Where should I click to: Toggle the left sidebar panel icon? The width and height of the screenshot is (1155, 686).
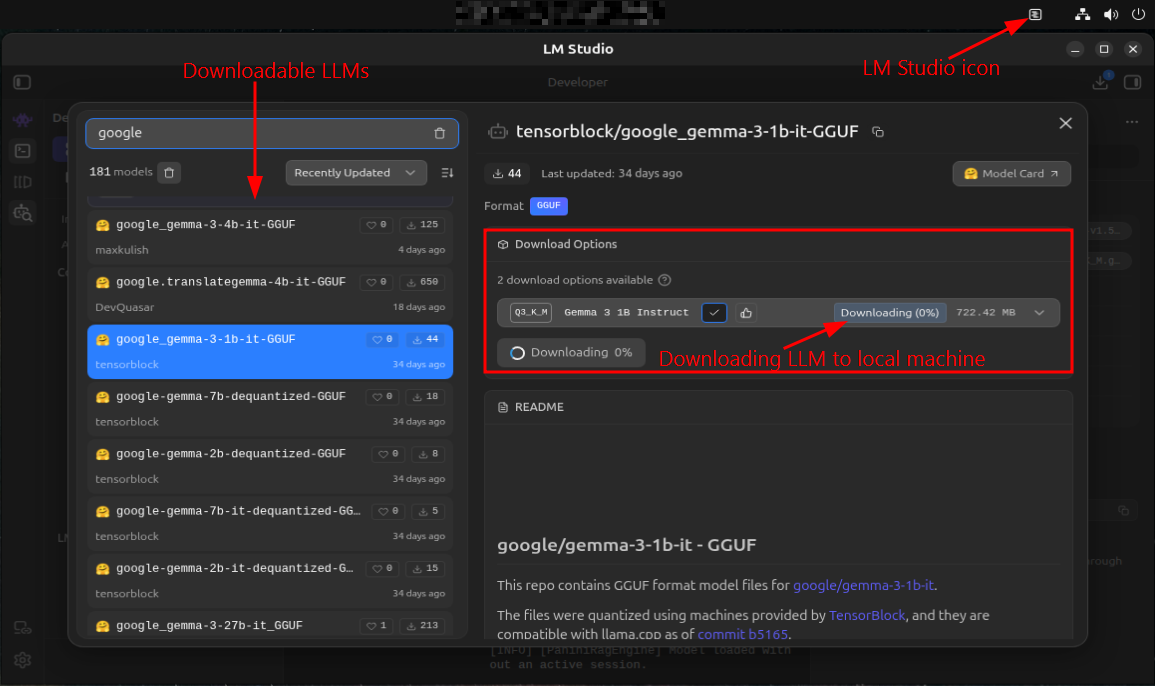tap(22, 82)
